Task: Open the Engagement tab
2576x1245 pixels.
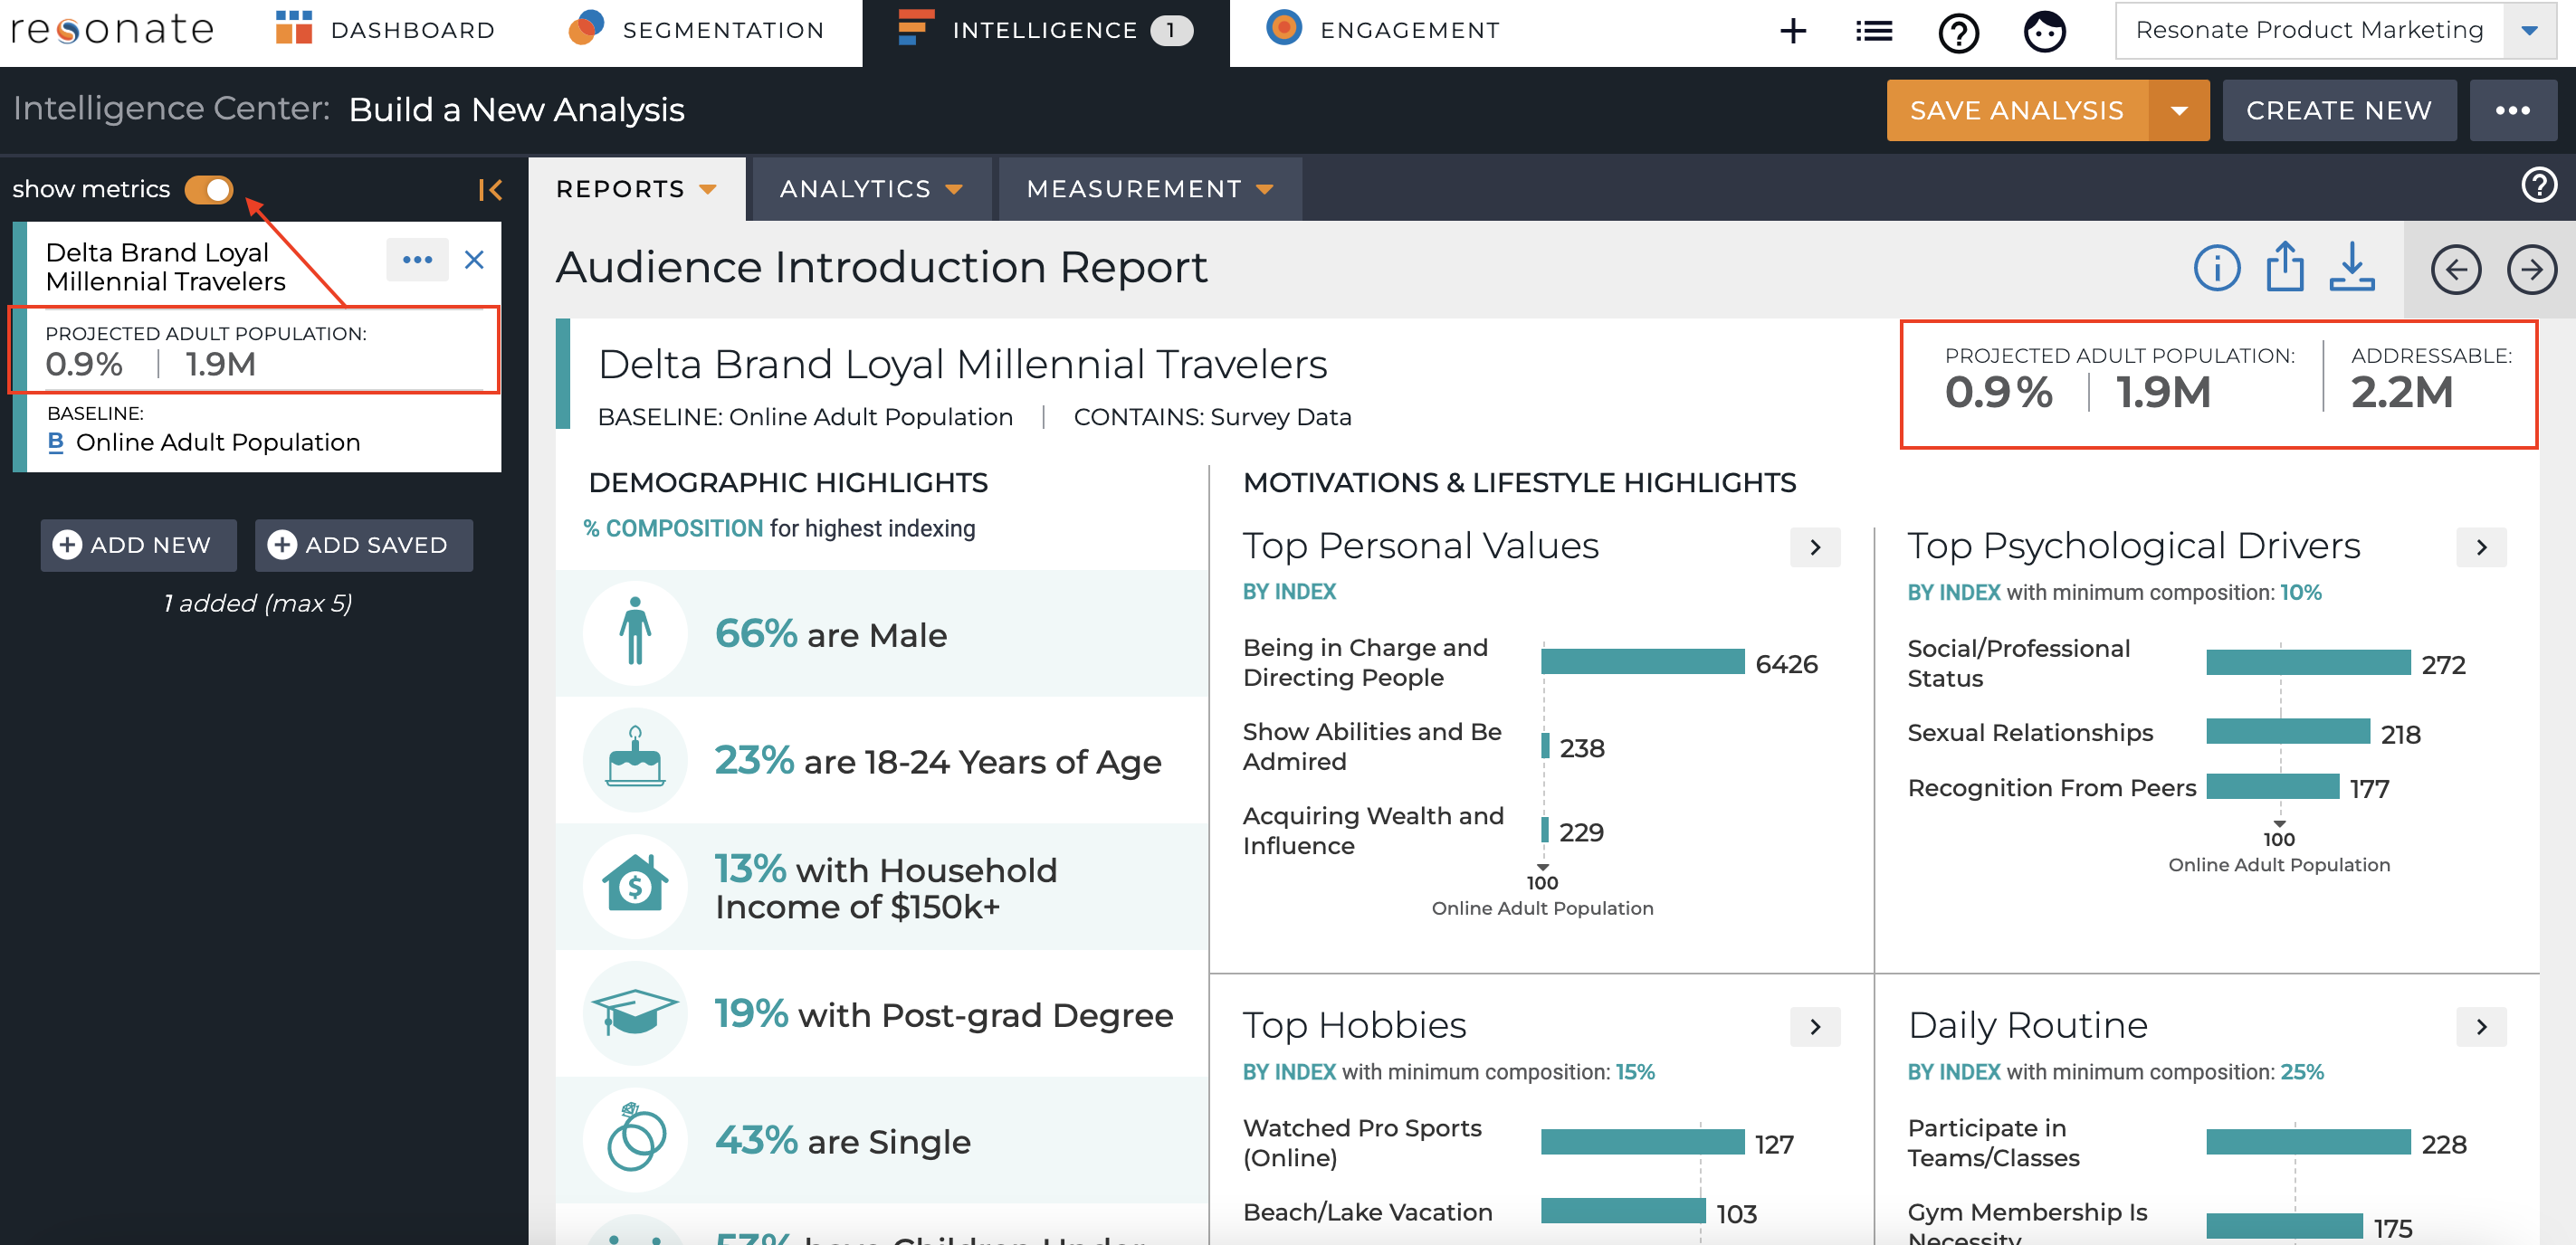Action: coord(1383,30)
